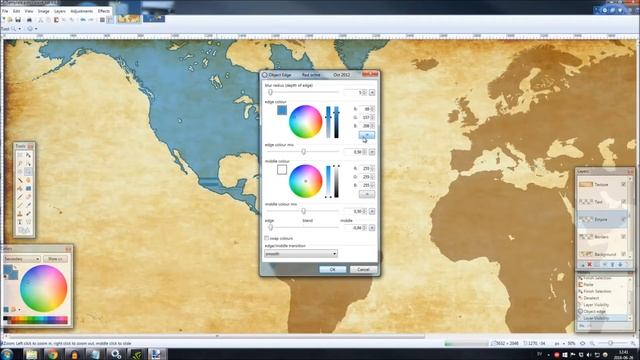Viewport: 640px width, 360px height.
Task: Click the Undo arrow in the toolbar
Action: [x=83, y=20]
